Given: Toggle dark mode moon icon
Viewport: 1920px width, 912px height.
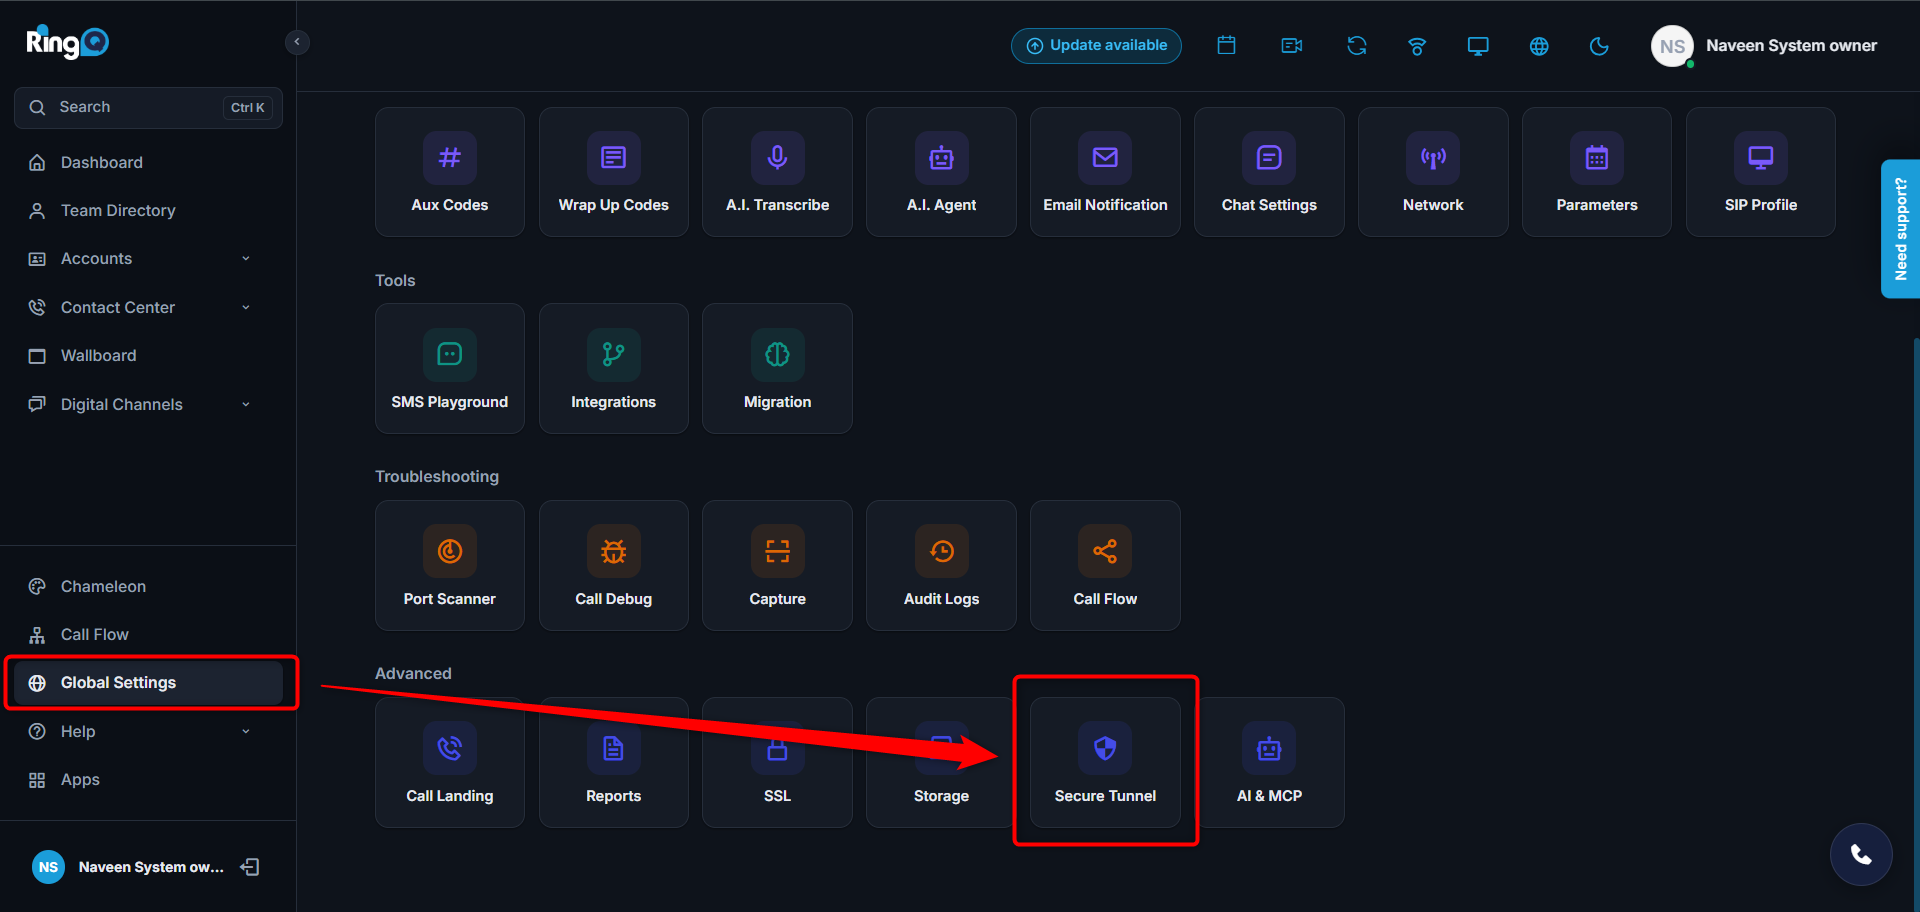Looking at the screenshot, I should coord(1599,46).
